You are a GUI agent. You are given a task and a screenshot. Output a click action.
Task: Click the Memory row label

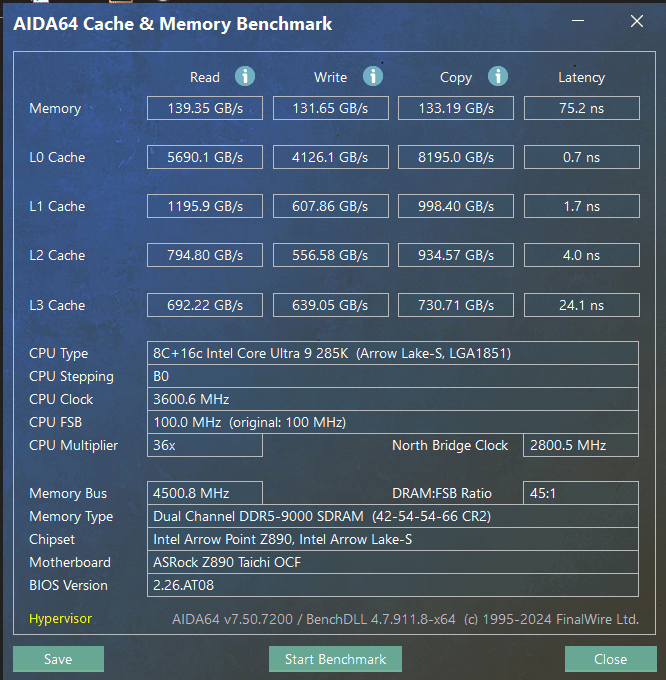coord(55,108)
